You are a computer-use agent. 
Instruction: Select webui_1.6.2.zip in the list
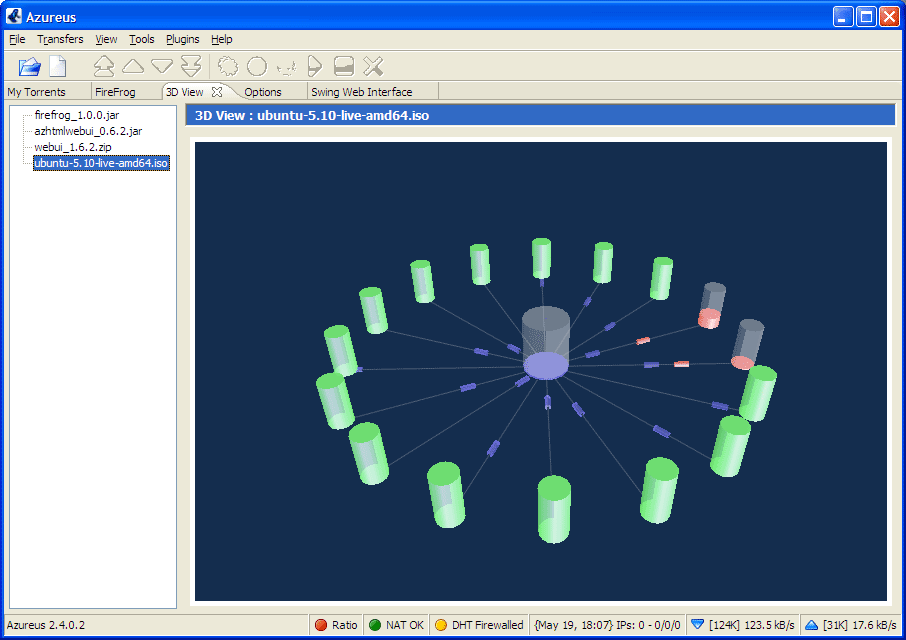pyautogui.click(x=73, y=147)
